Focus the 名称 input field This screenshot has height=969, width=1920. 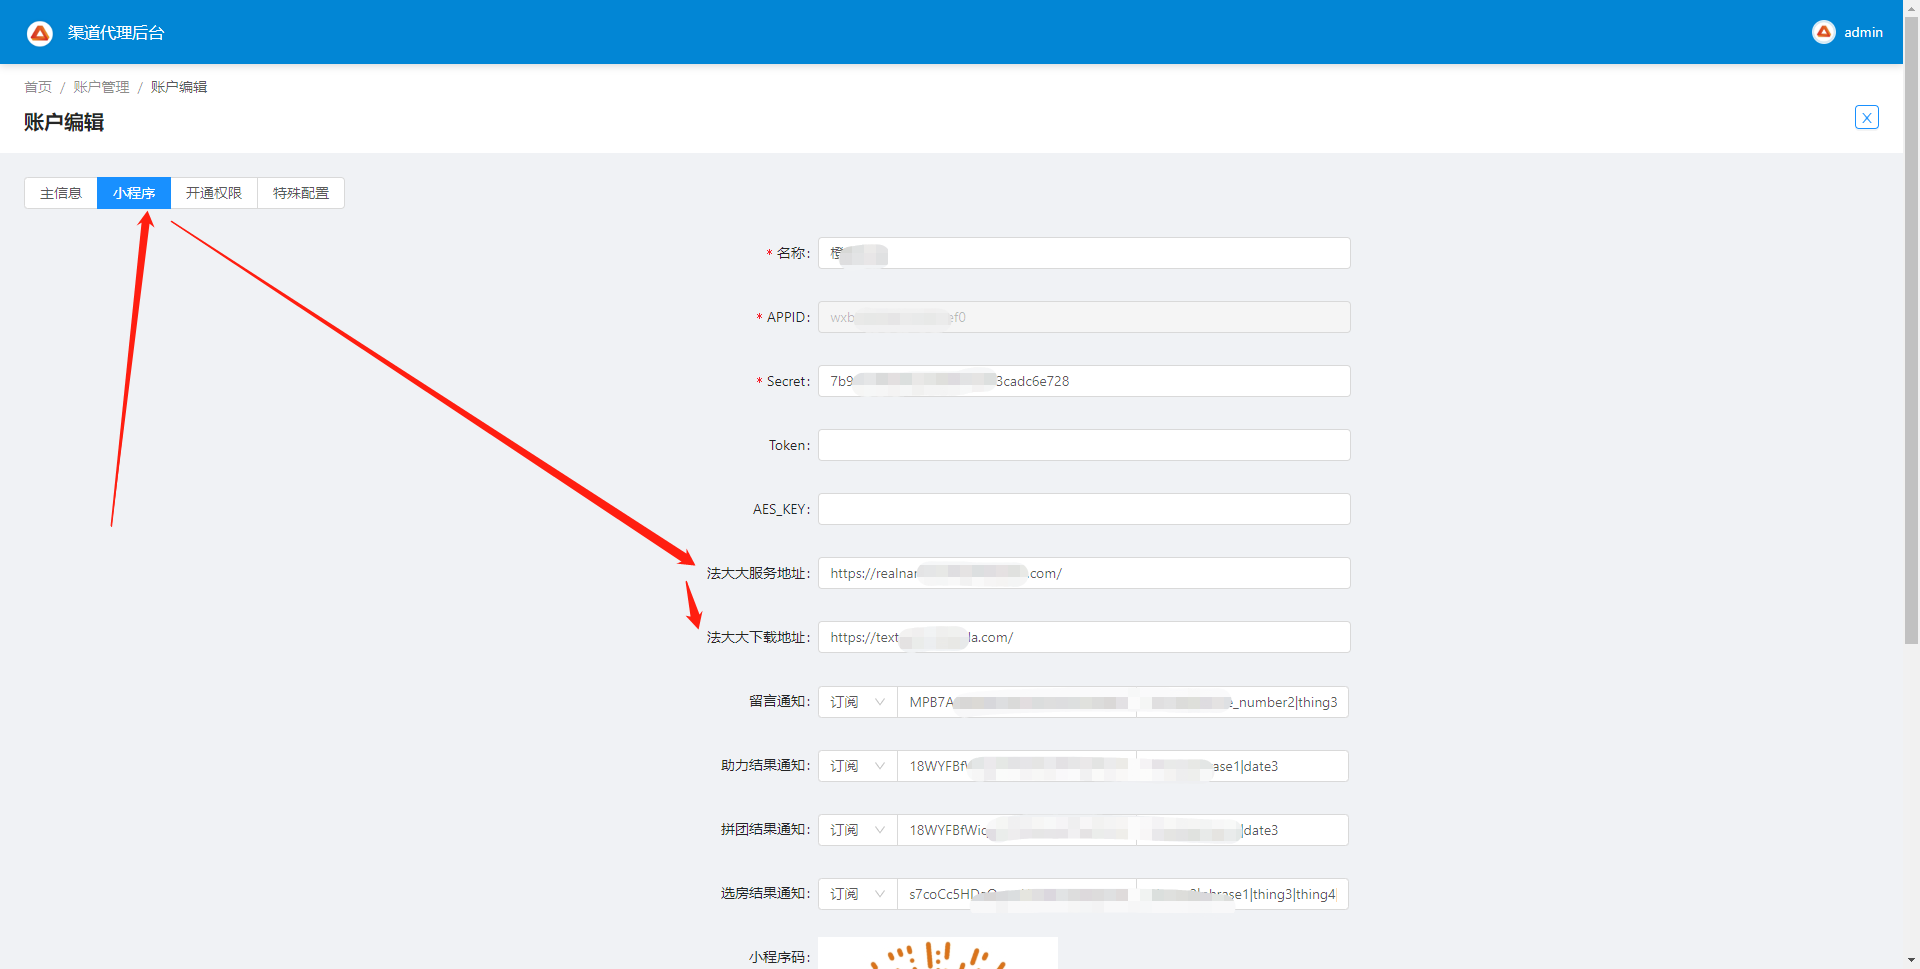pyautogui.click(x=1084, y=253)
